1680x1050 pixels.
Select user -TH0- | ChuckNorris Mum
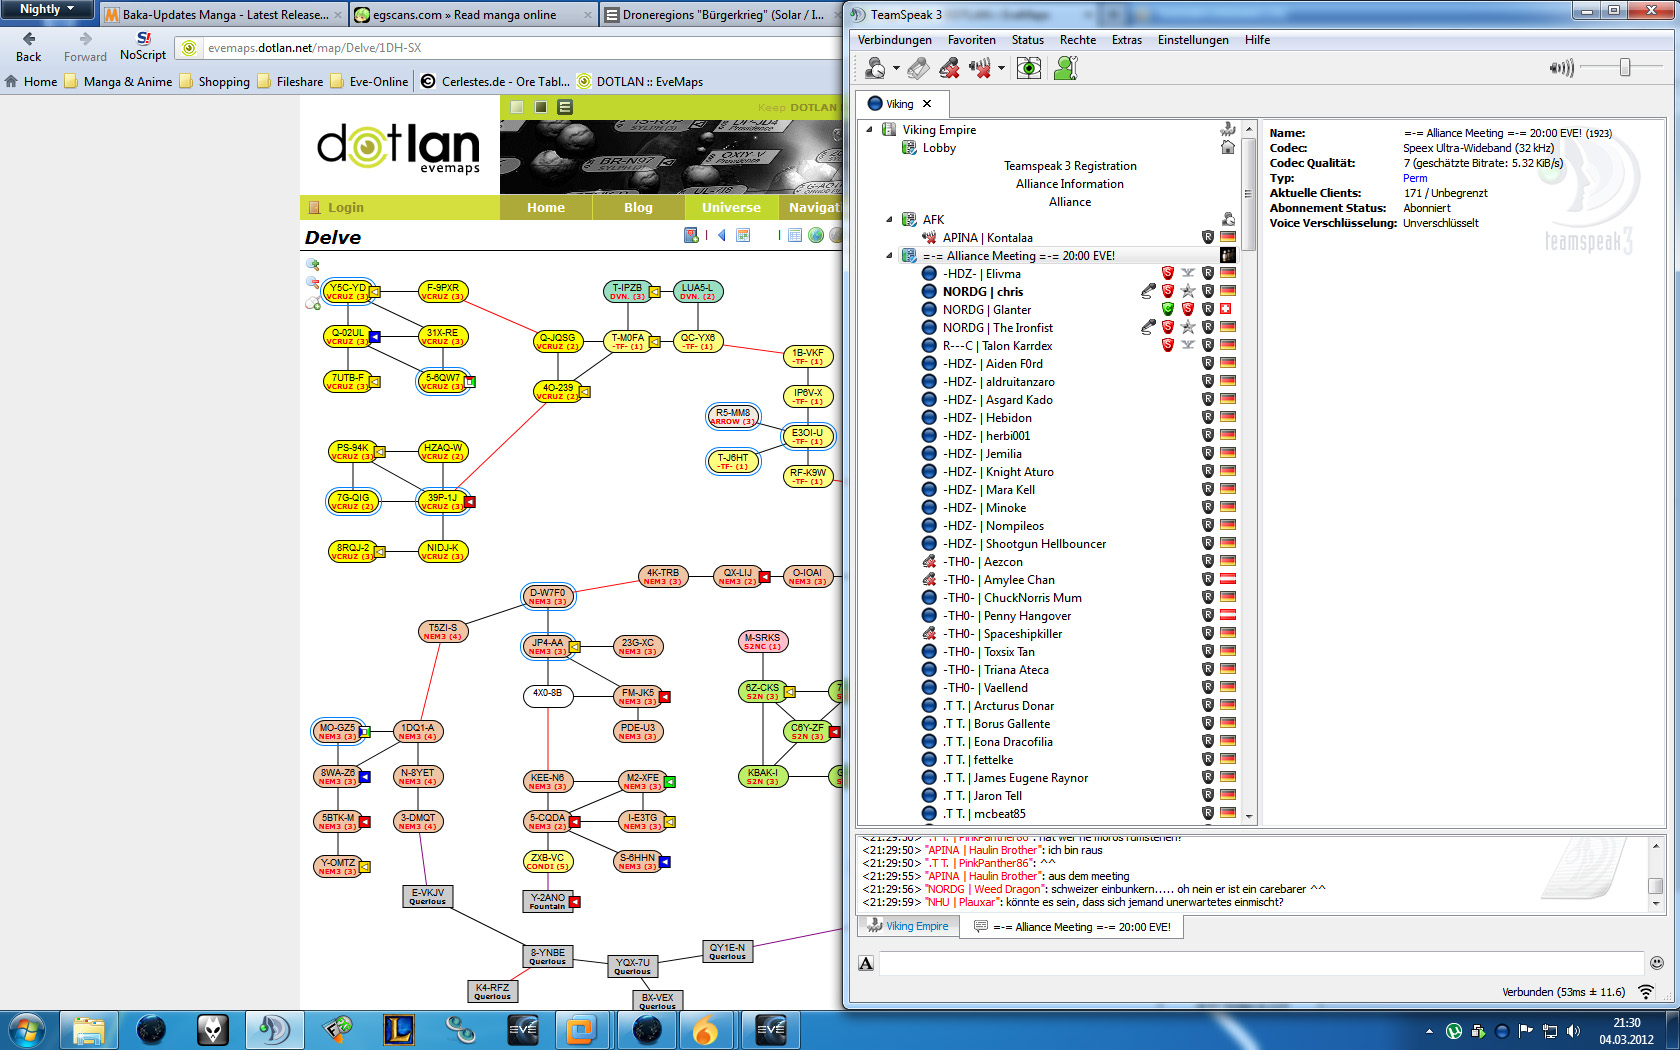[x=1012, y=598]
